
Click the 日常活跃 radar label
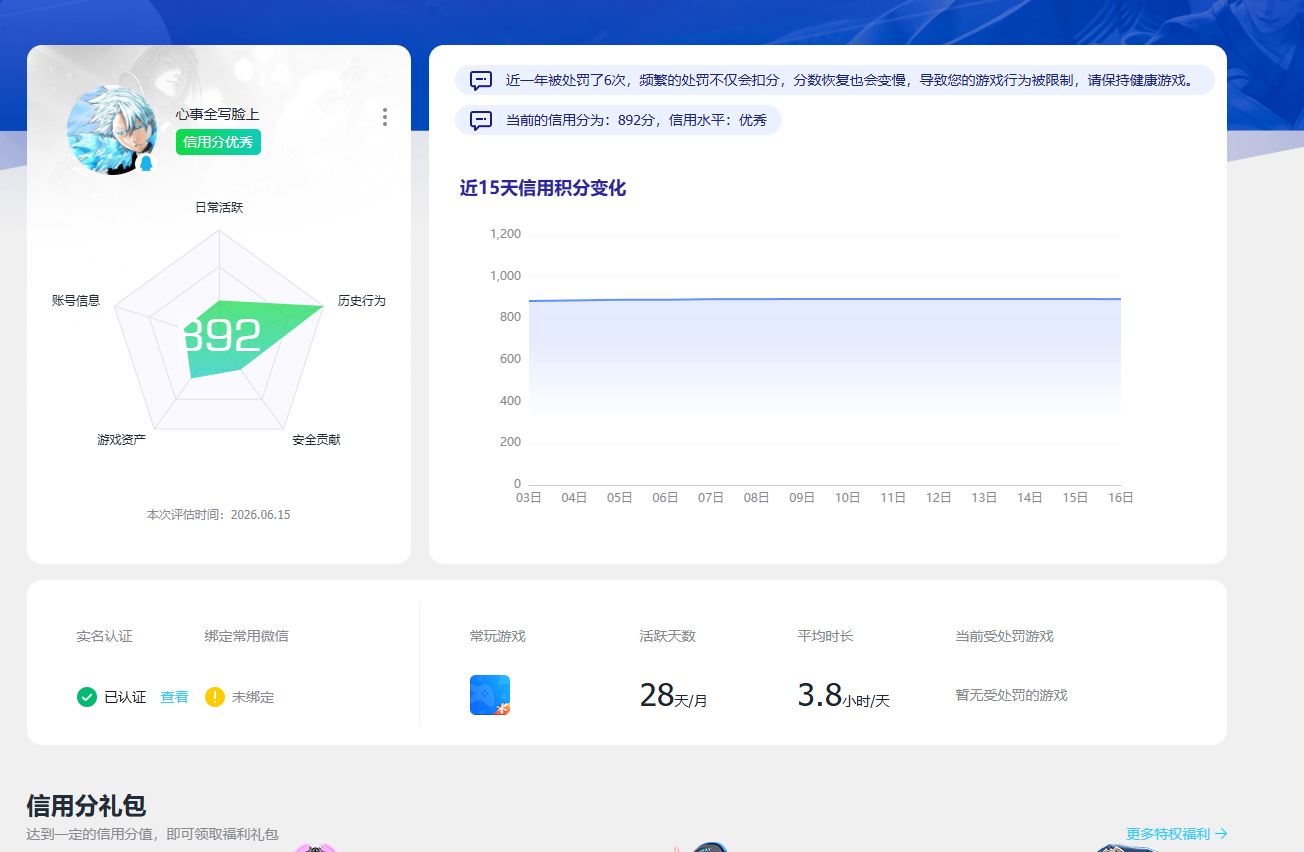tap(219, 207)
